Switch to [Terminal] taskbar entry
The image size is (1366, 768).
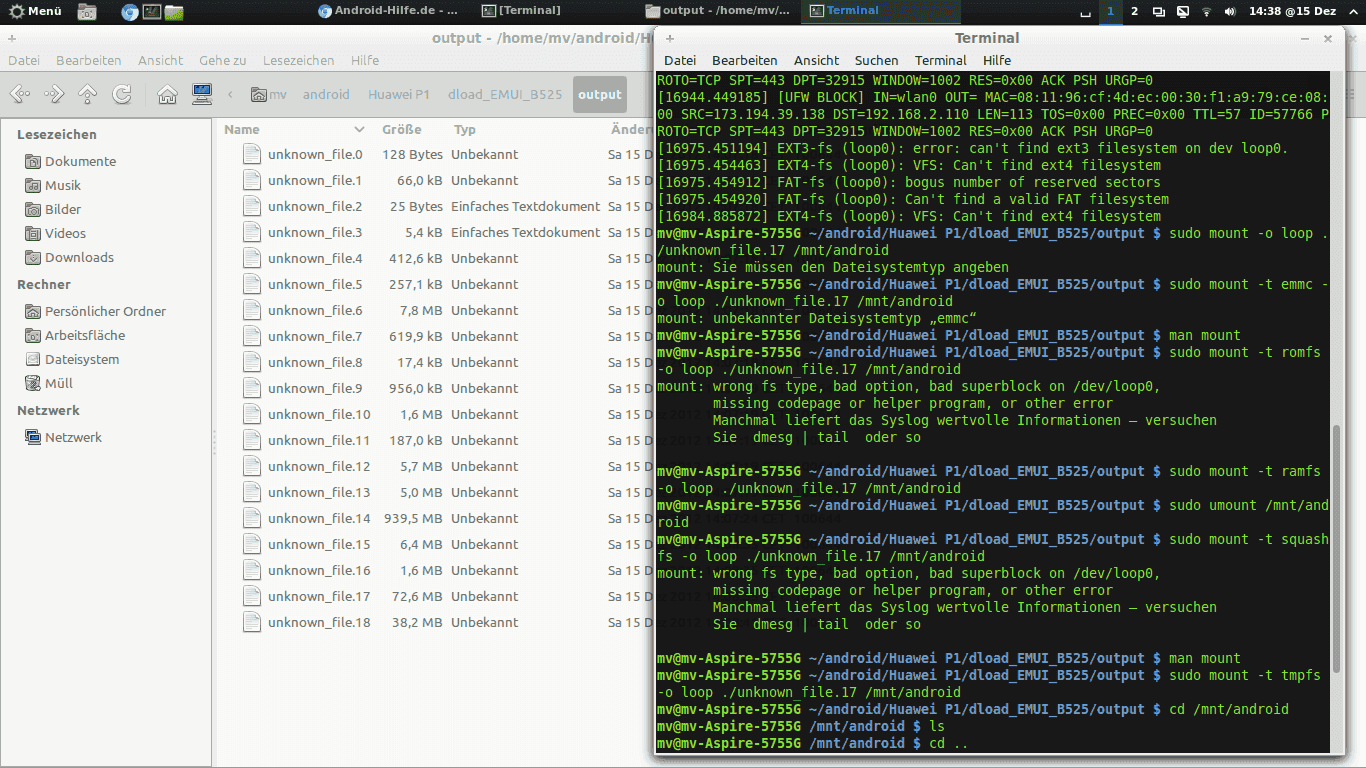tap(520, 11)
